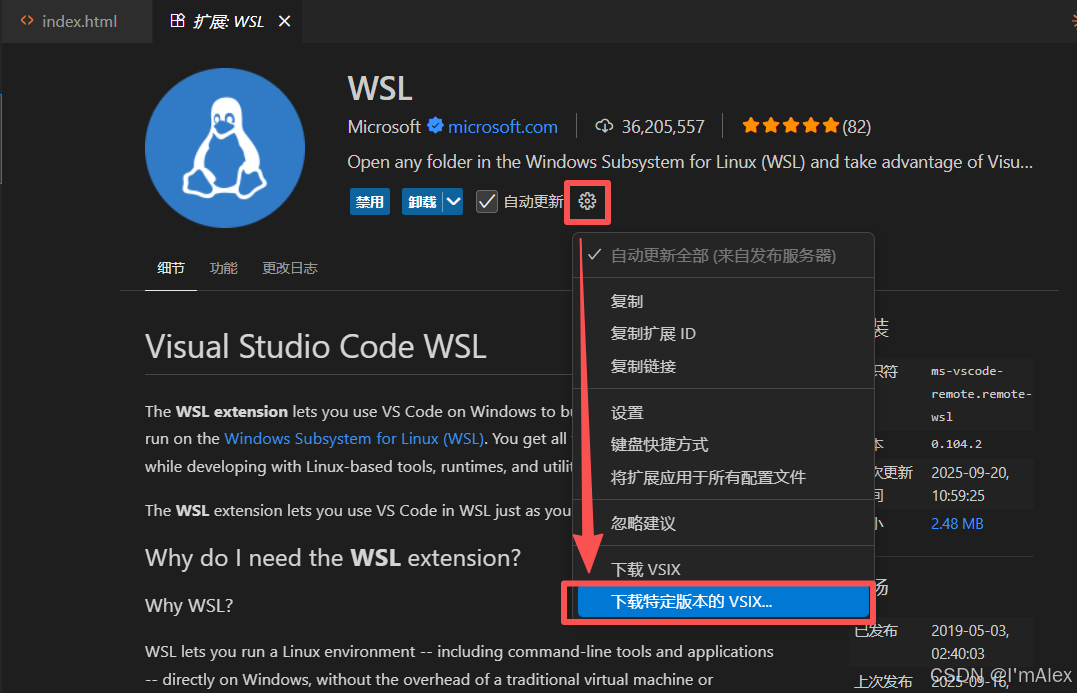
Task: Click the Why do I need the WSL extension? heading
Action: point(332,558)
